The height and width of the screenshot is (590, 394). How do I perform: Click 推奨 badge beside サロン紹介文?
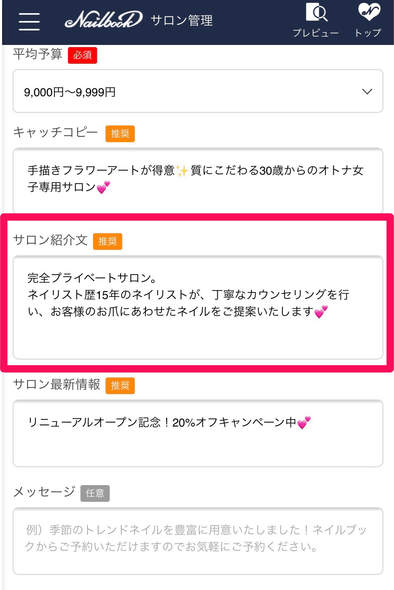(x=108, y=241)
